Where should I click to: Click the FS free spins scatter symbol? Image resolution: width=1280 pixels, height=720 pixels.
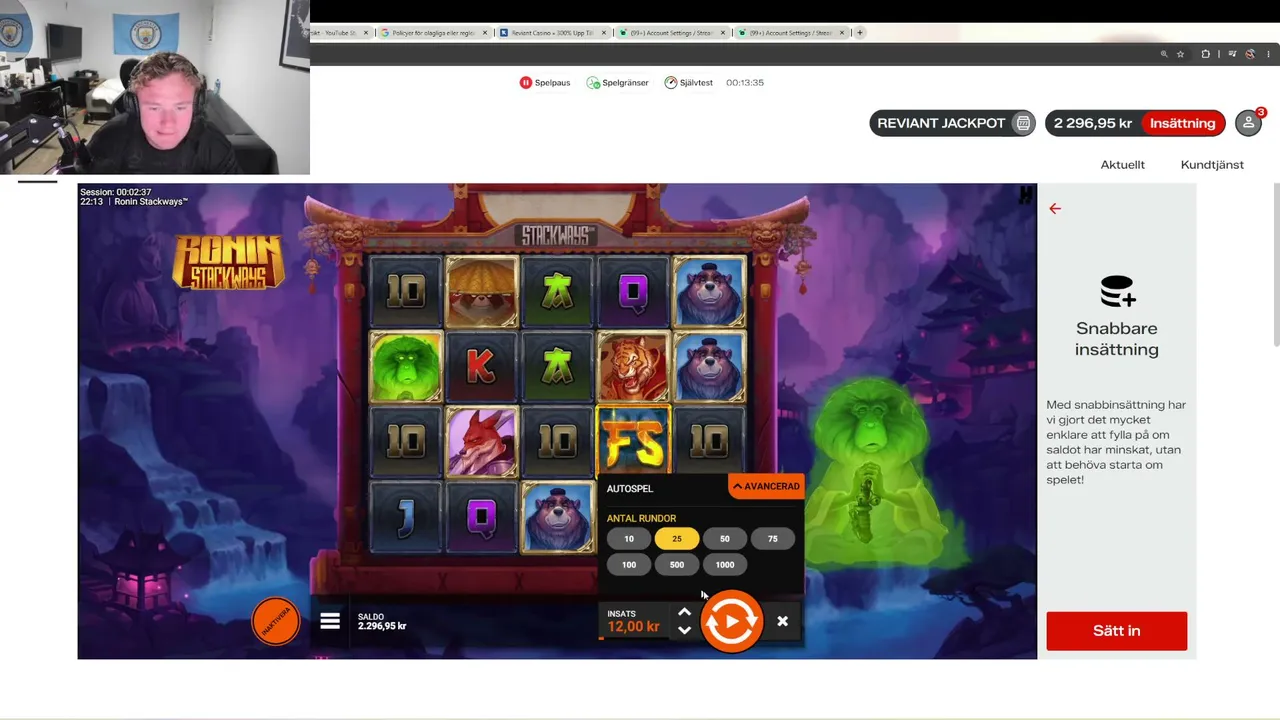tap(633, 441)
